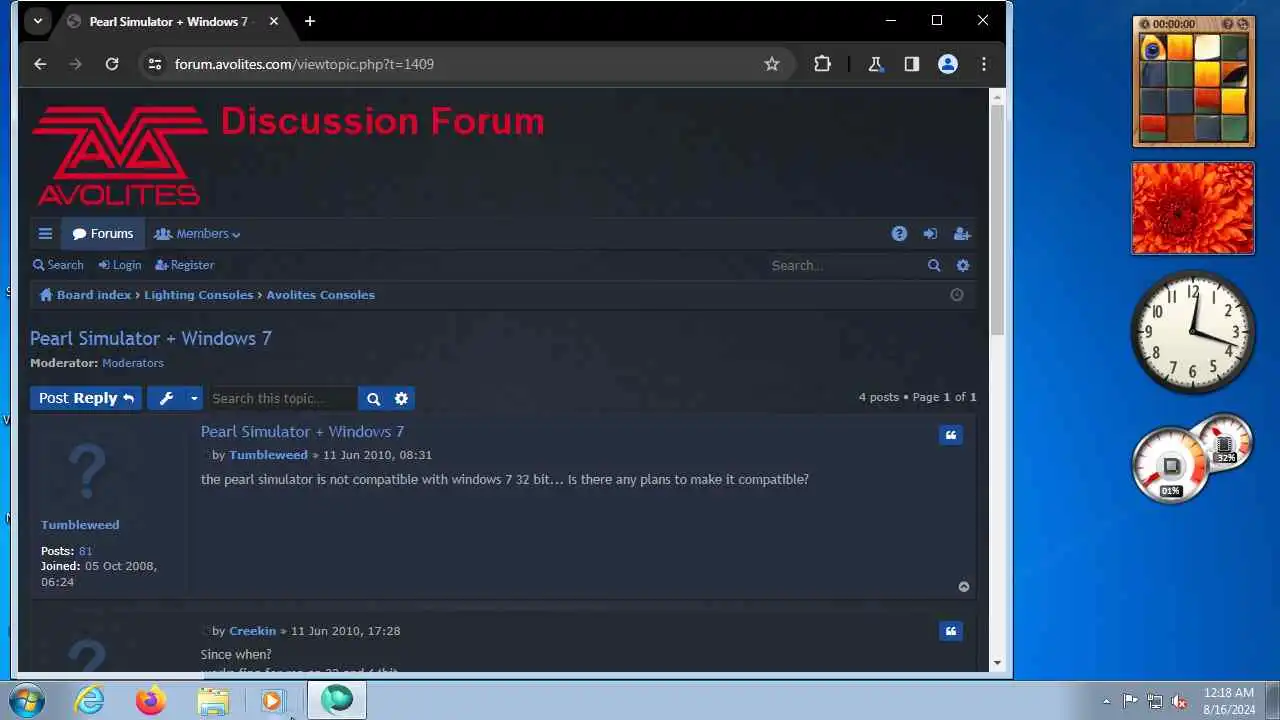This screenshot has width=1280, height=720.
Task: Open Creekin's profile link
Action: (252, 631)
